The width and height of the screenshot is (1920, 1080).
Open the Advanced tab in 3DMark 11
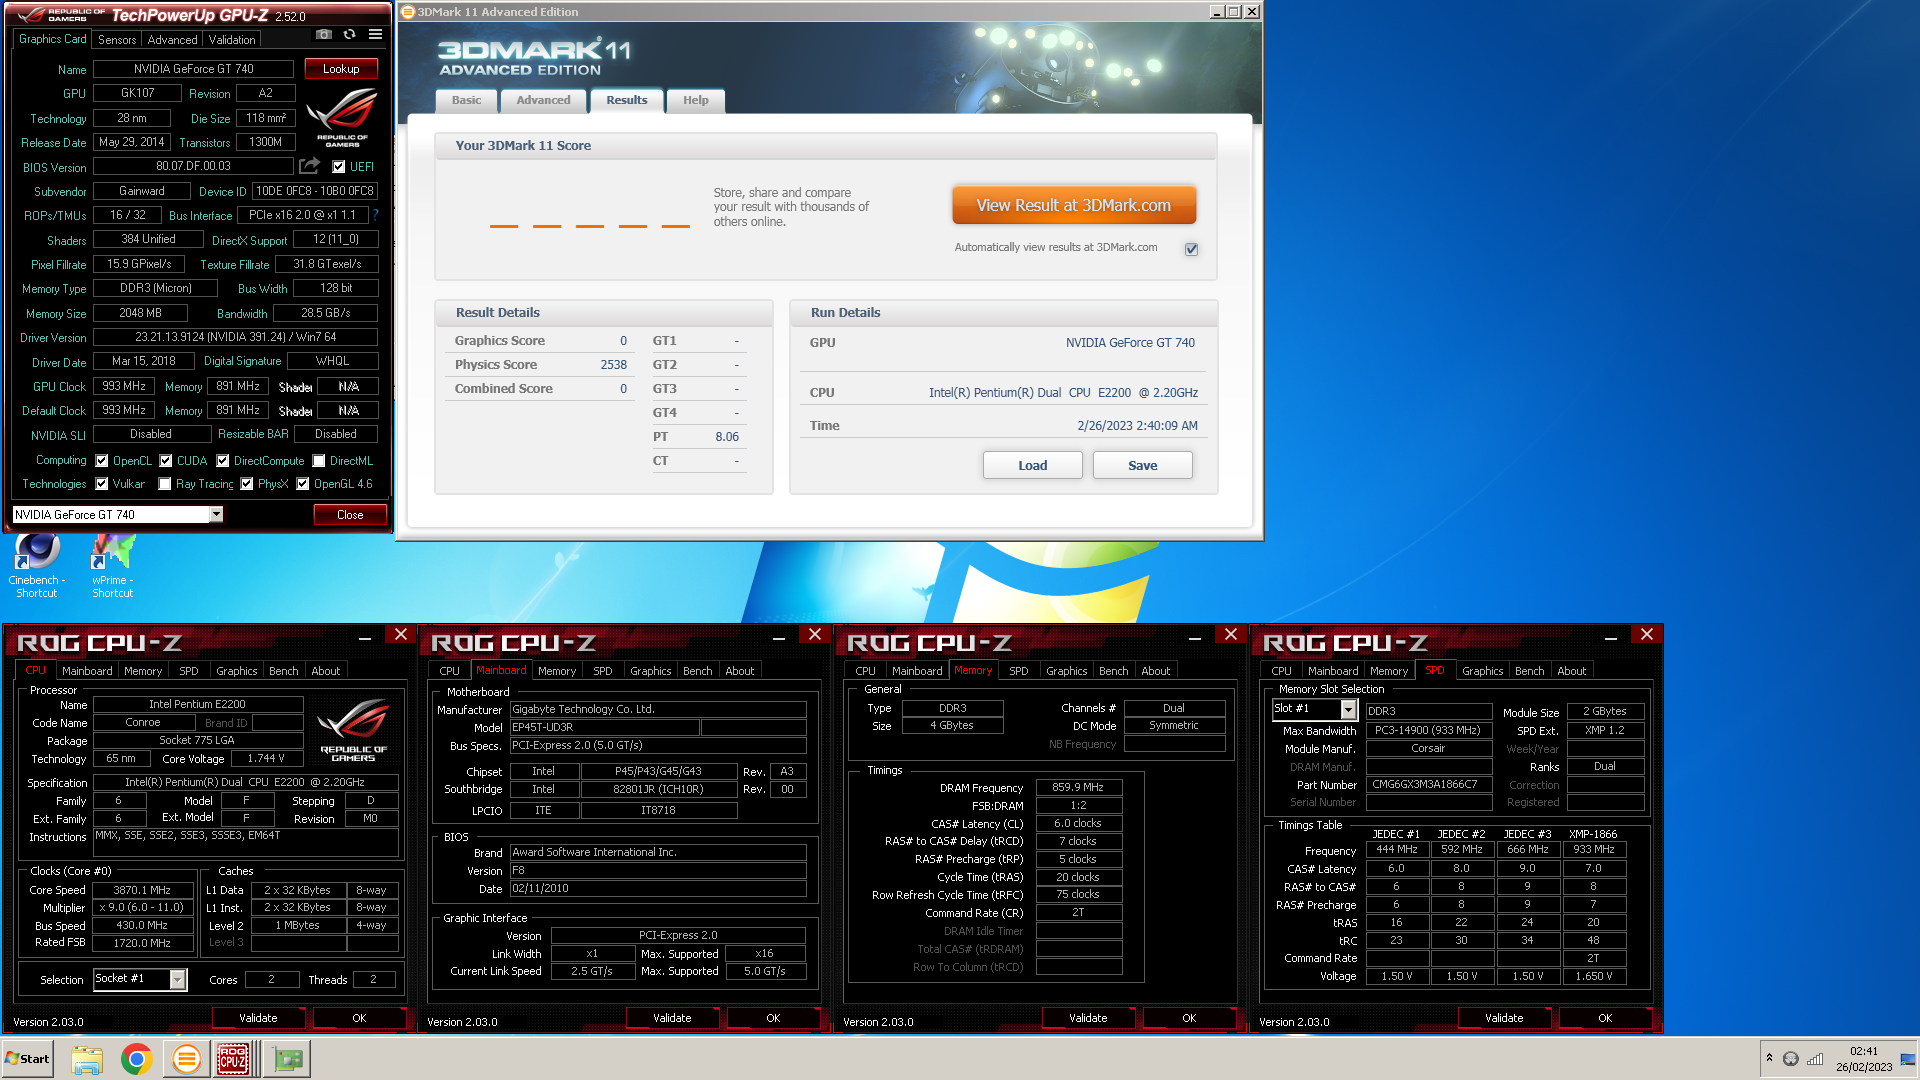point(543,100)
